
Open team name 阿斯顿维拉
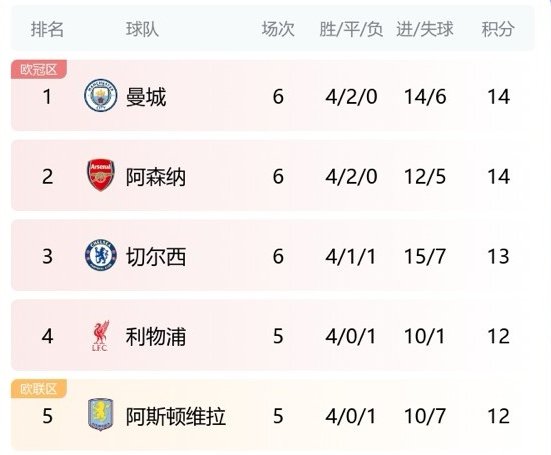pos(176,416)
